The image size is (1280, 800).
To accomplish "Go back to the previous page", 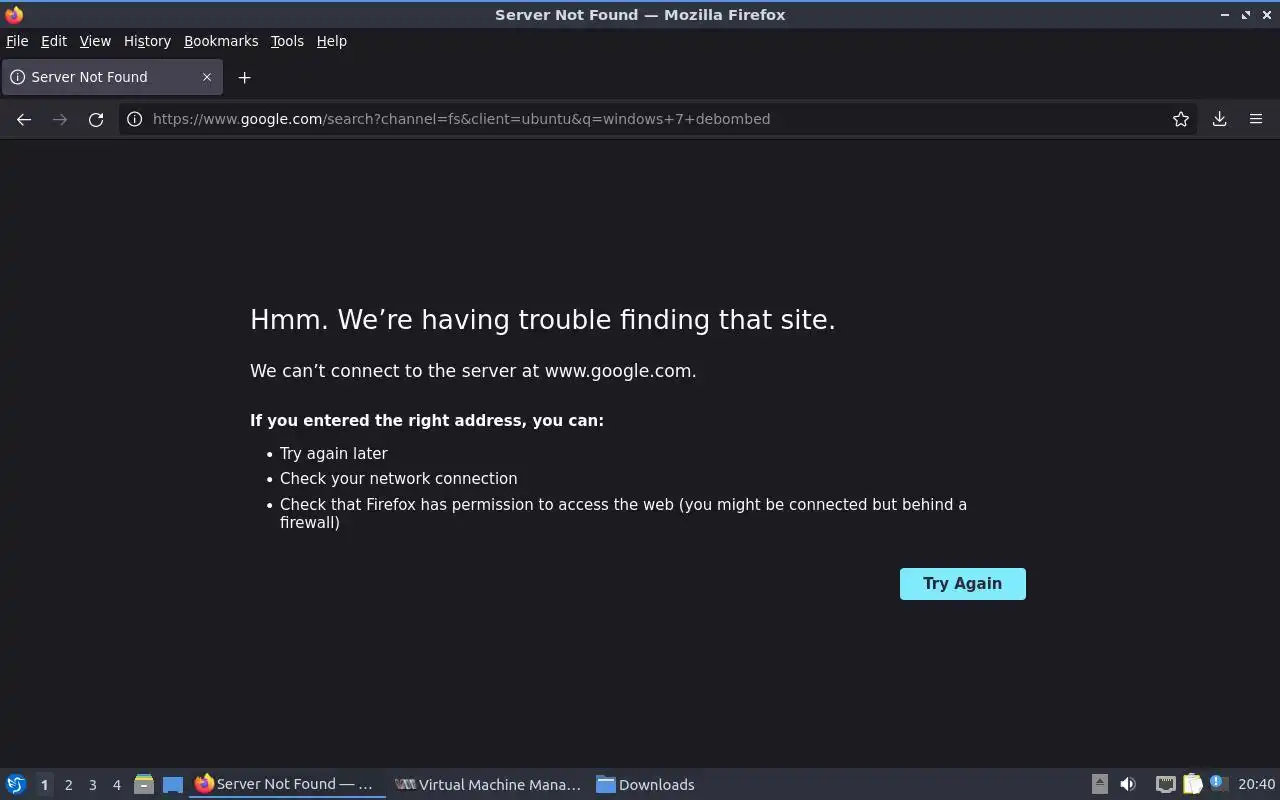I will pos(24,119).
